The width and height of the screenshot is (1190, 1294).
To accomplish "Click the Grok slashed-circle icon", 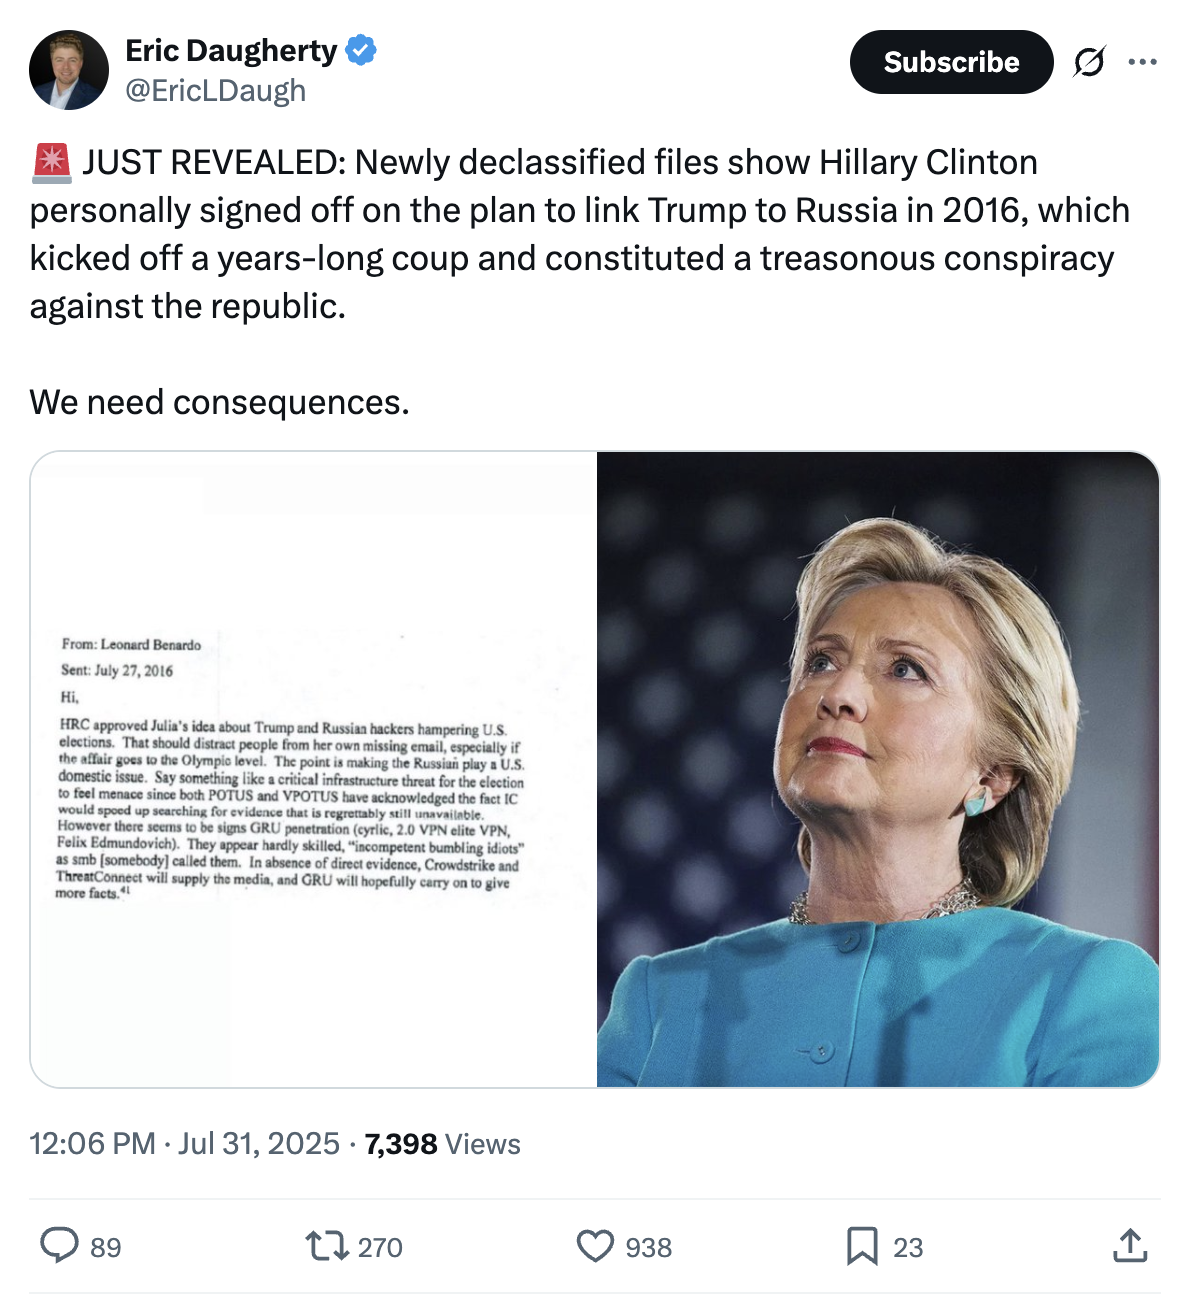I will (x=1089, y=62).
